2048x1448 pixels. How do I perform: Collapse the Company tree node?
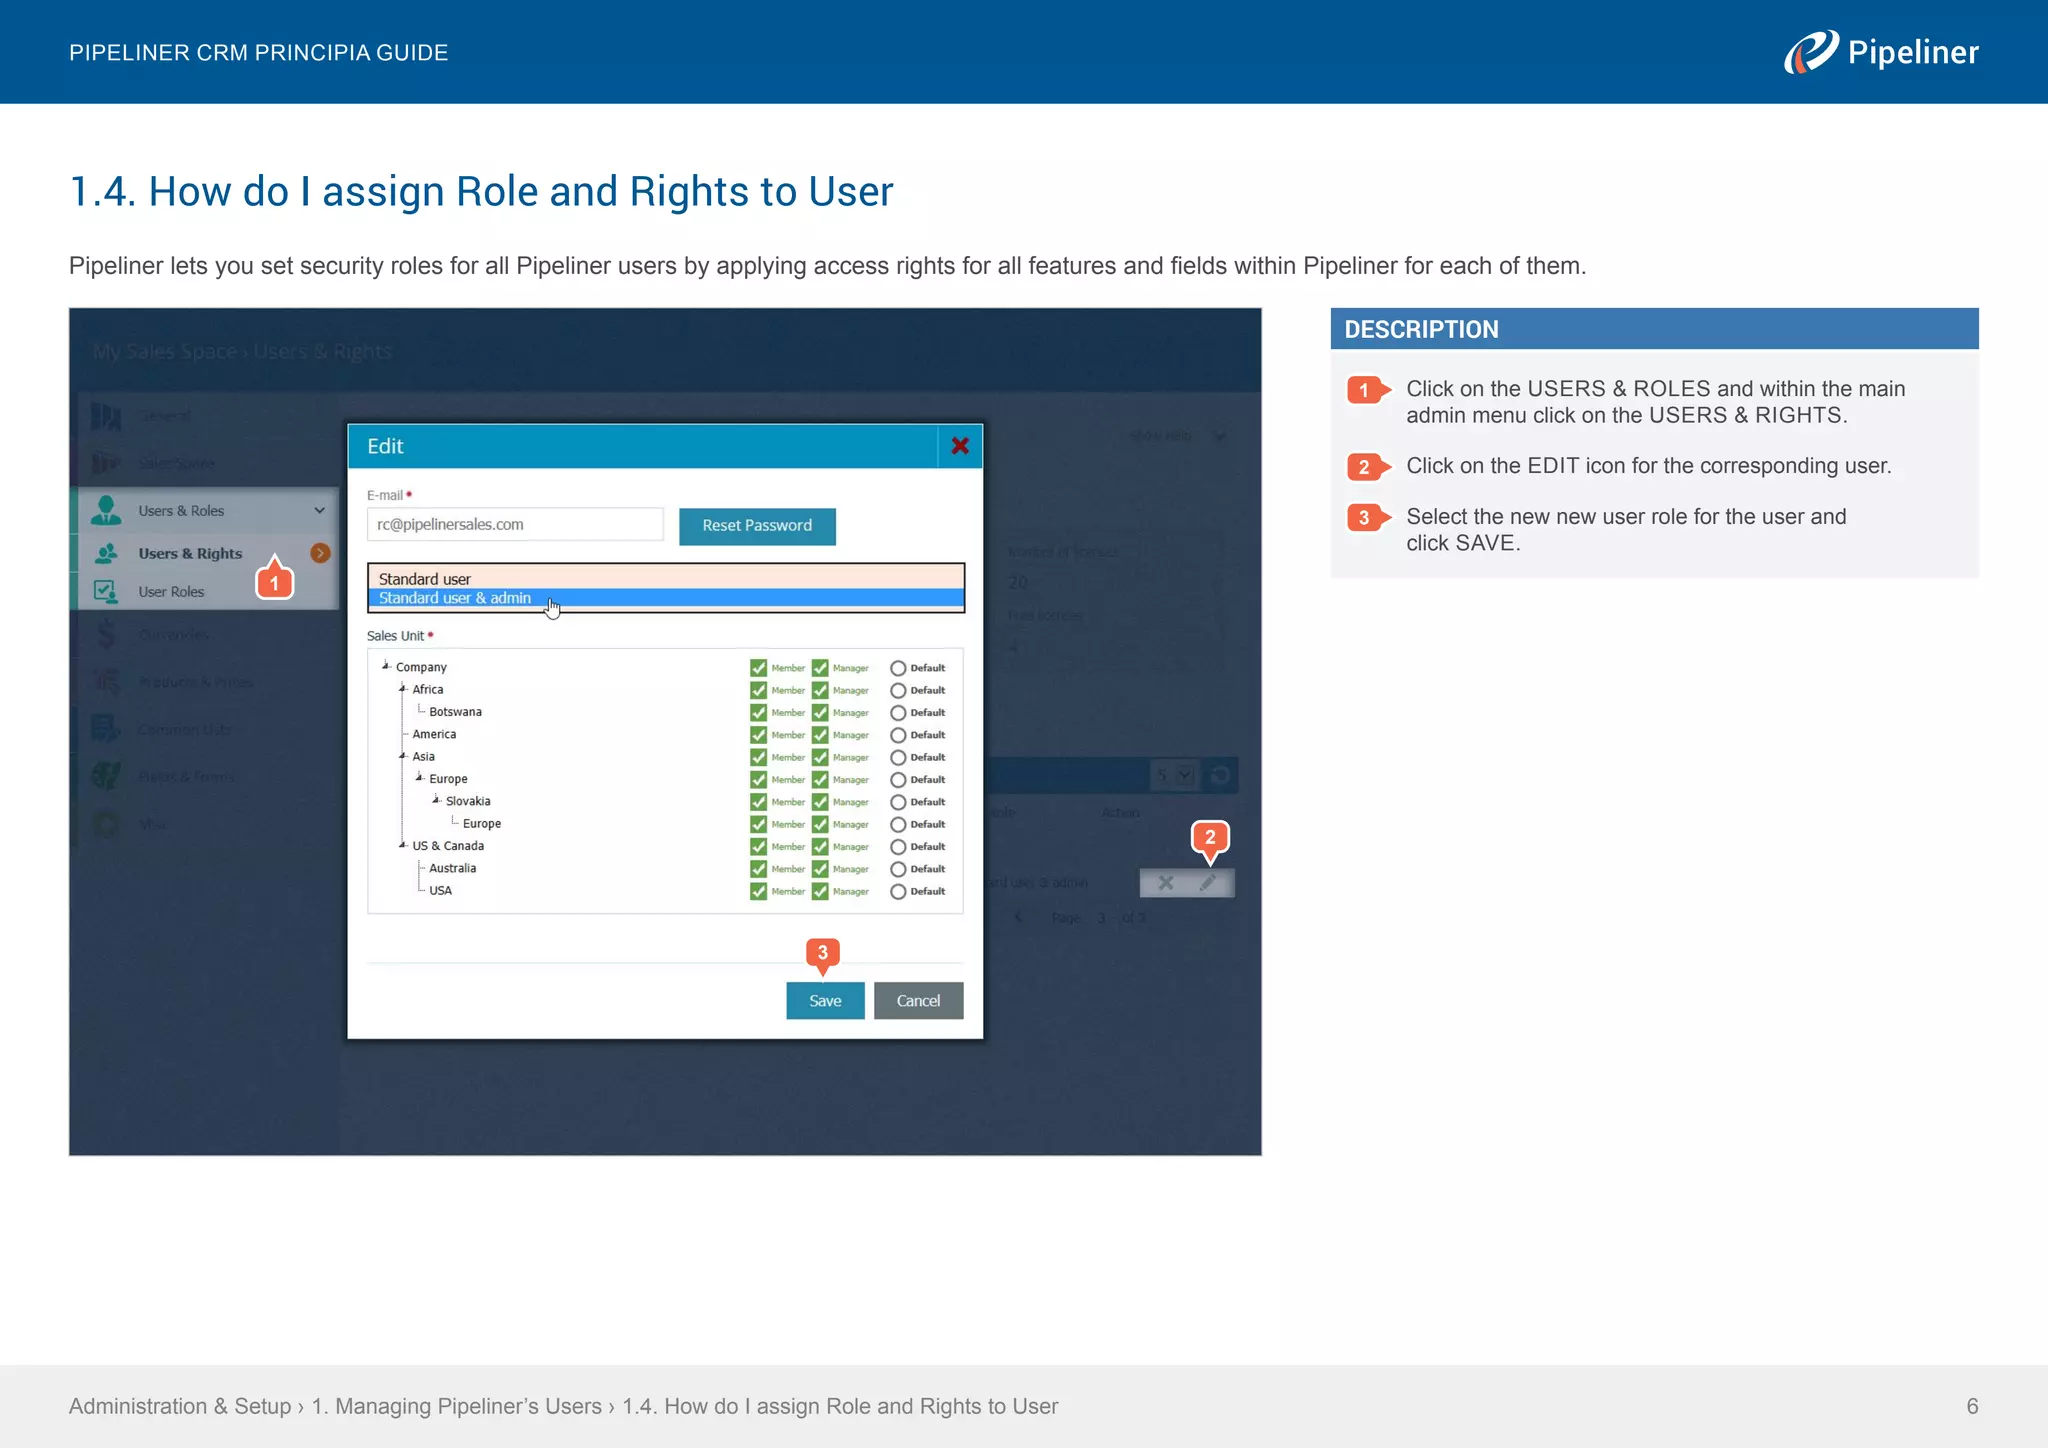point(385,665)
